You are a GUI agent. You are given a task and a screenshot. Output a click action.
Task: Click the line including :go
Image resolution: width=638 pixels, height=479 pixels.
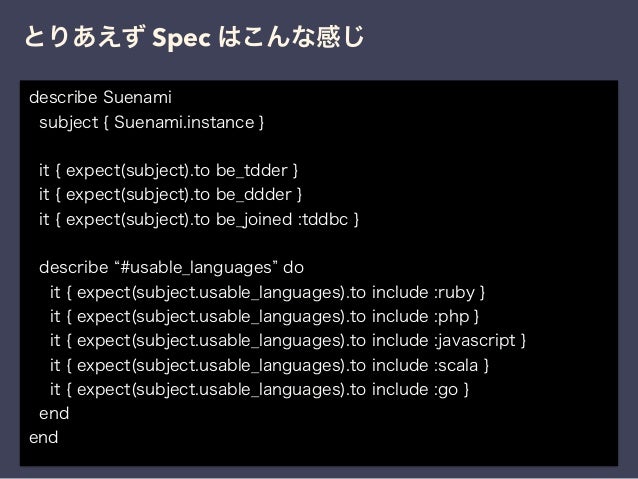click(259, 389)
